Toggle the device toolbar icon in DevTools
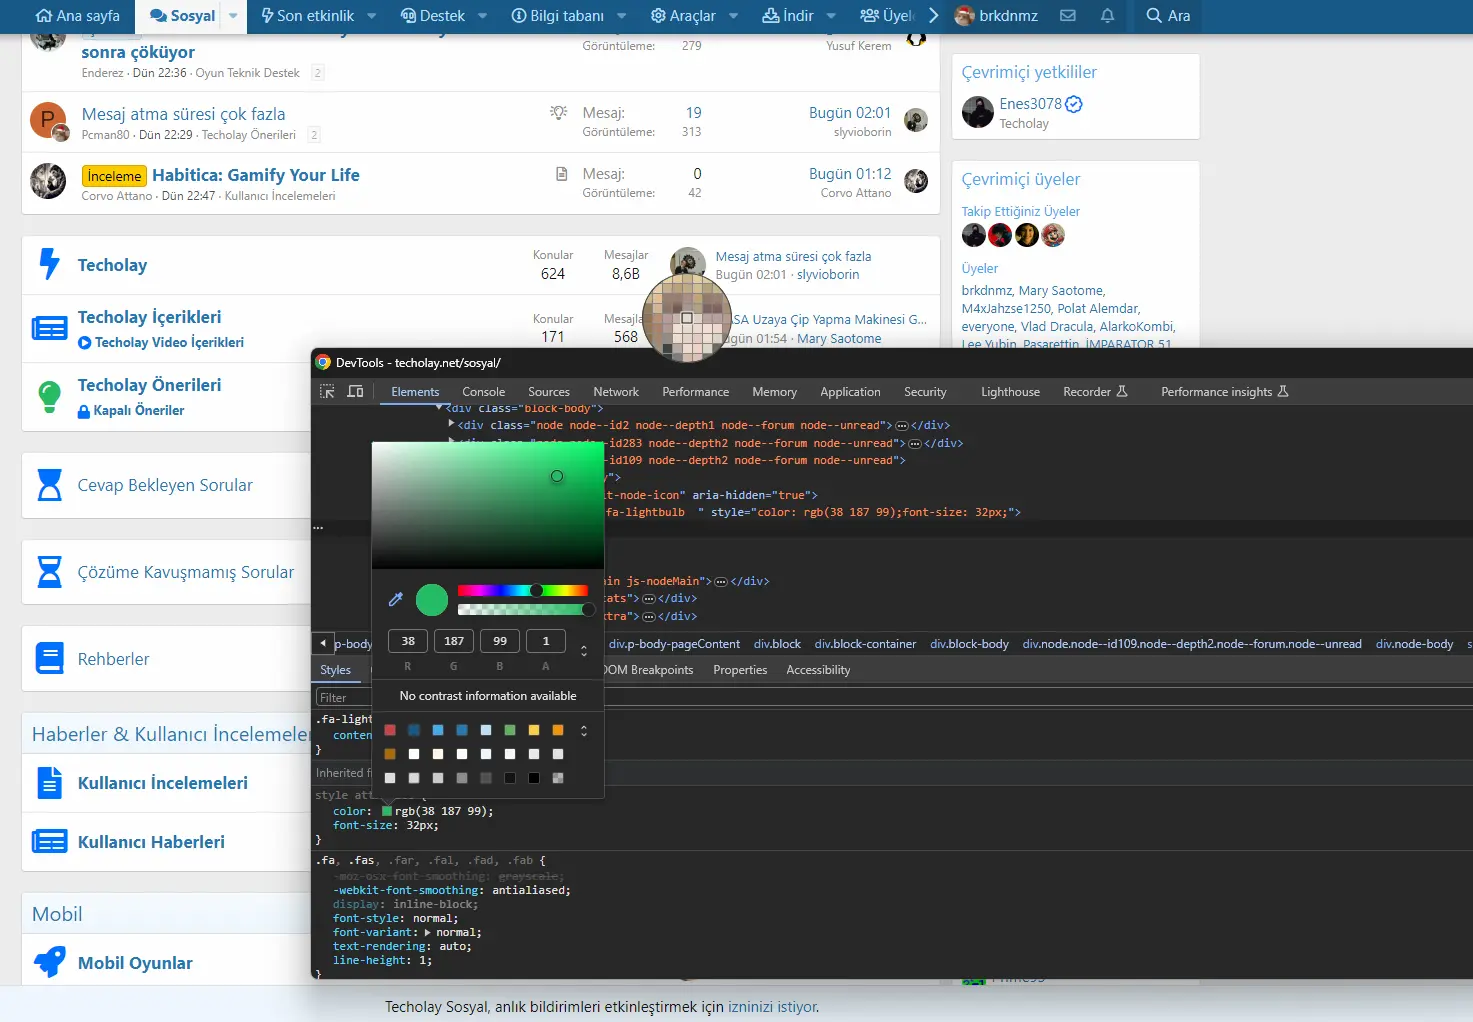1473x1022 pixels. pyautogui.click(x=355, y=391)
